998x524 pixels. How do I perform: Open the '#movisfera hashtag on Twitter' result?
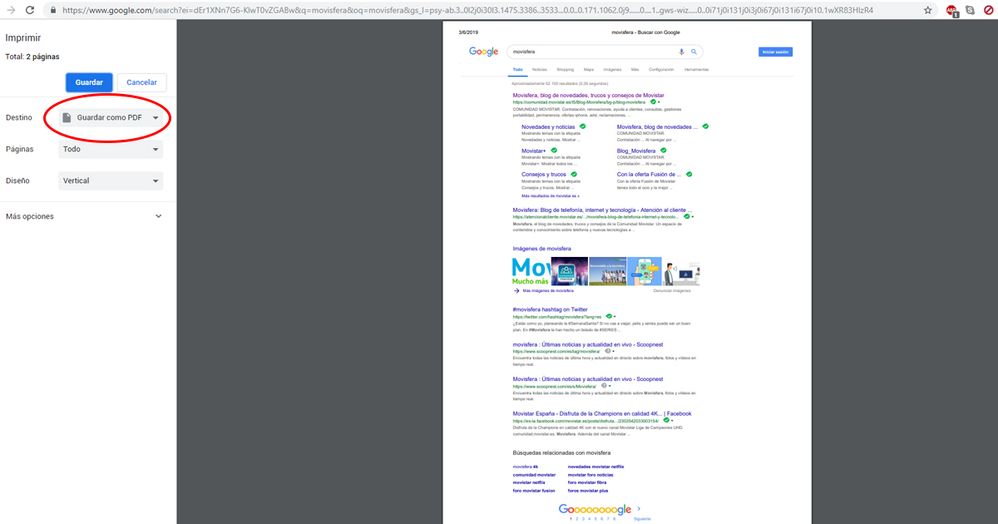pyautogui.click(x=550, y=309)
